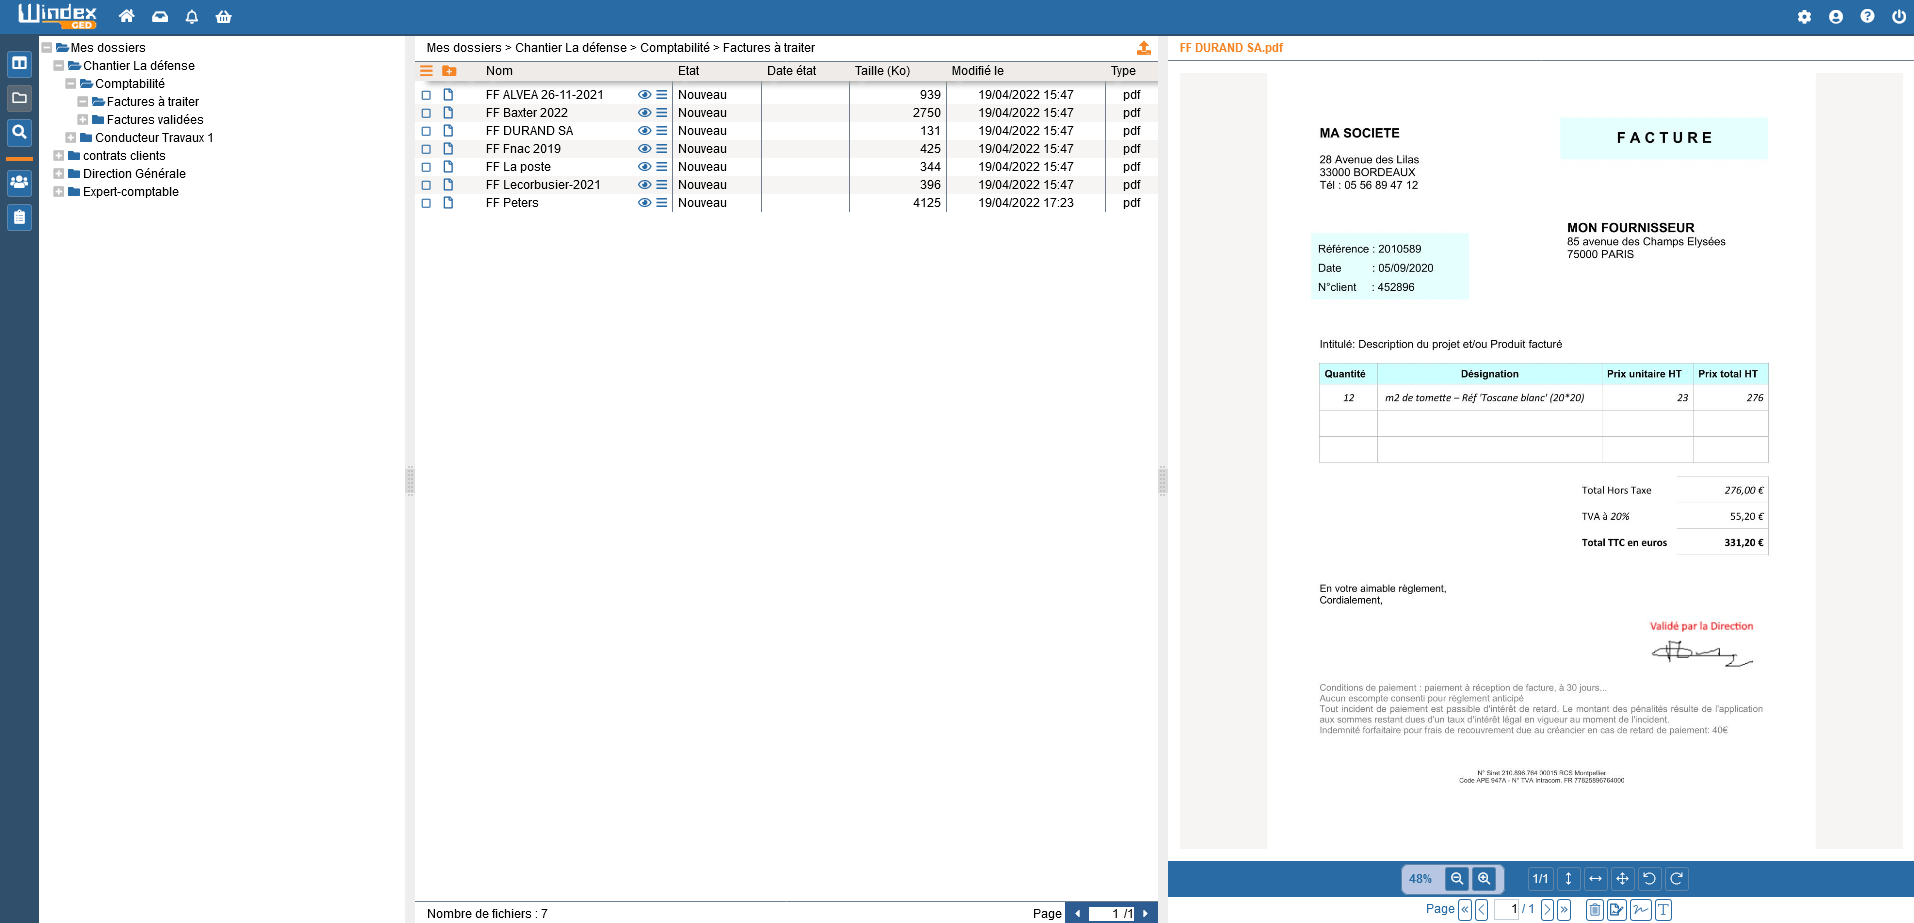The height and width of the screenshot is (923, 1914).
Task: Click preview page number field
Action: click(1506, 909)
